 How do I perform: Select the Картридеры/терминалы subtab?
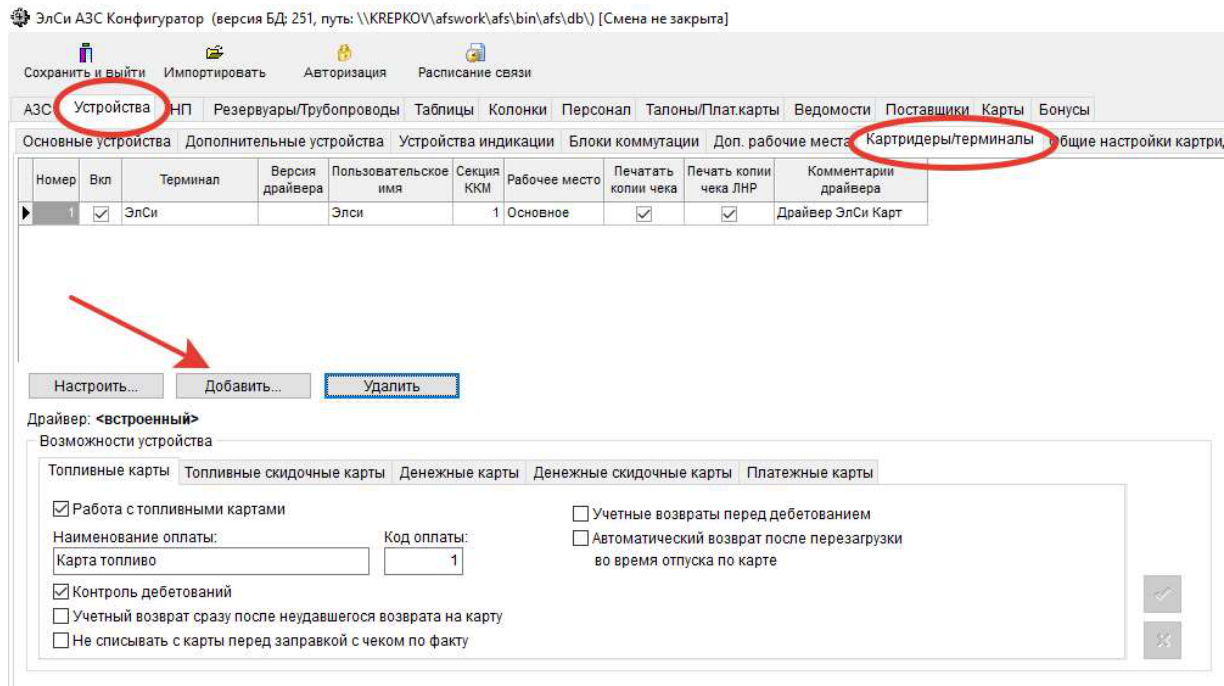coord(950,140)
